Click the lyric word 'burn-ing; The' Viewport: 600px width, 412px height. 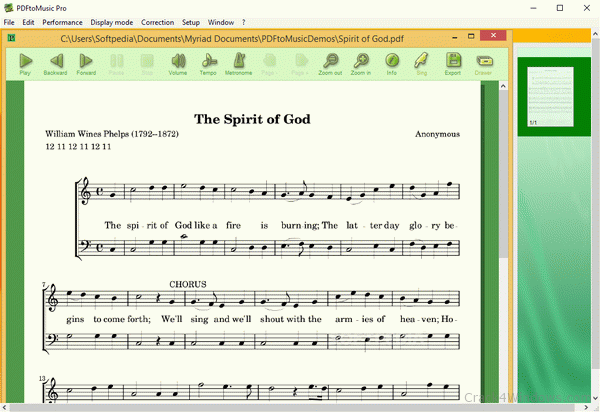[x=309, y=225]
